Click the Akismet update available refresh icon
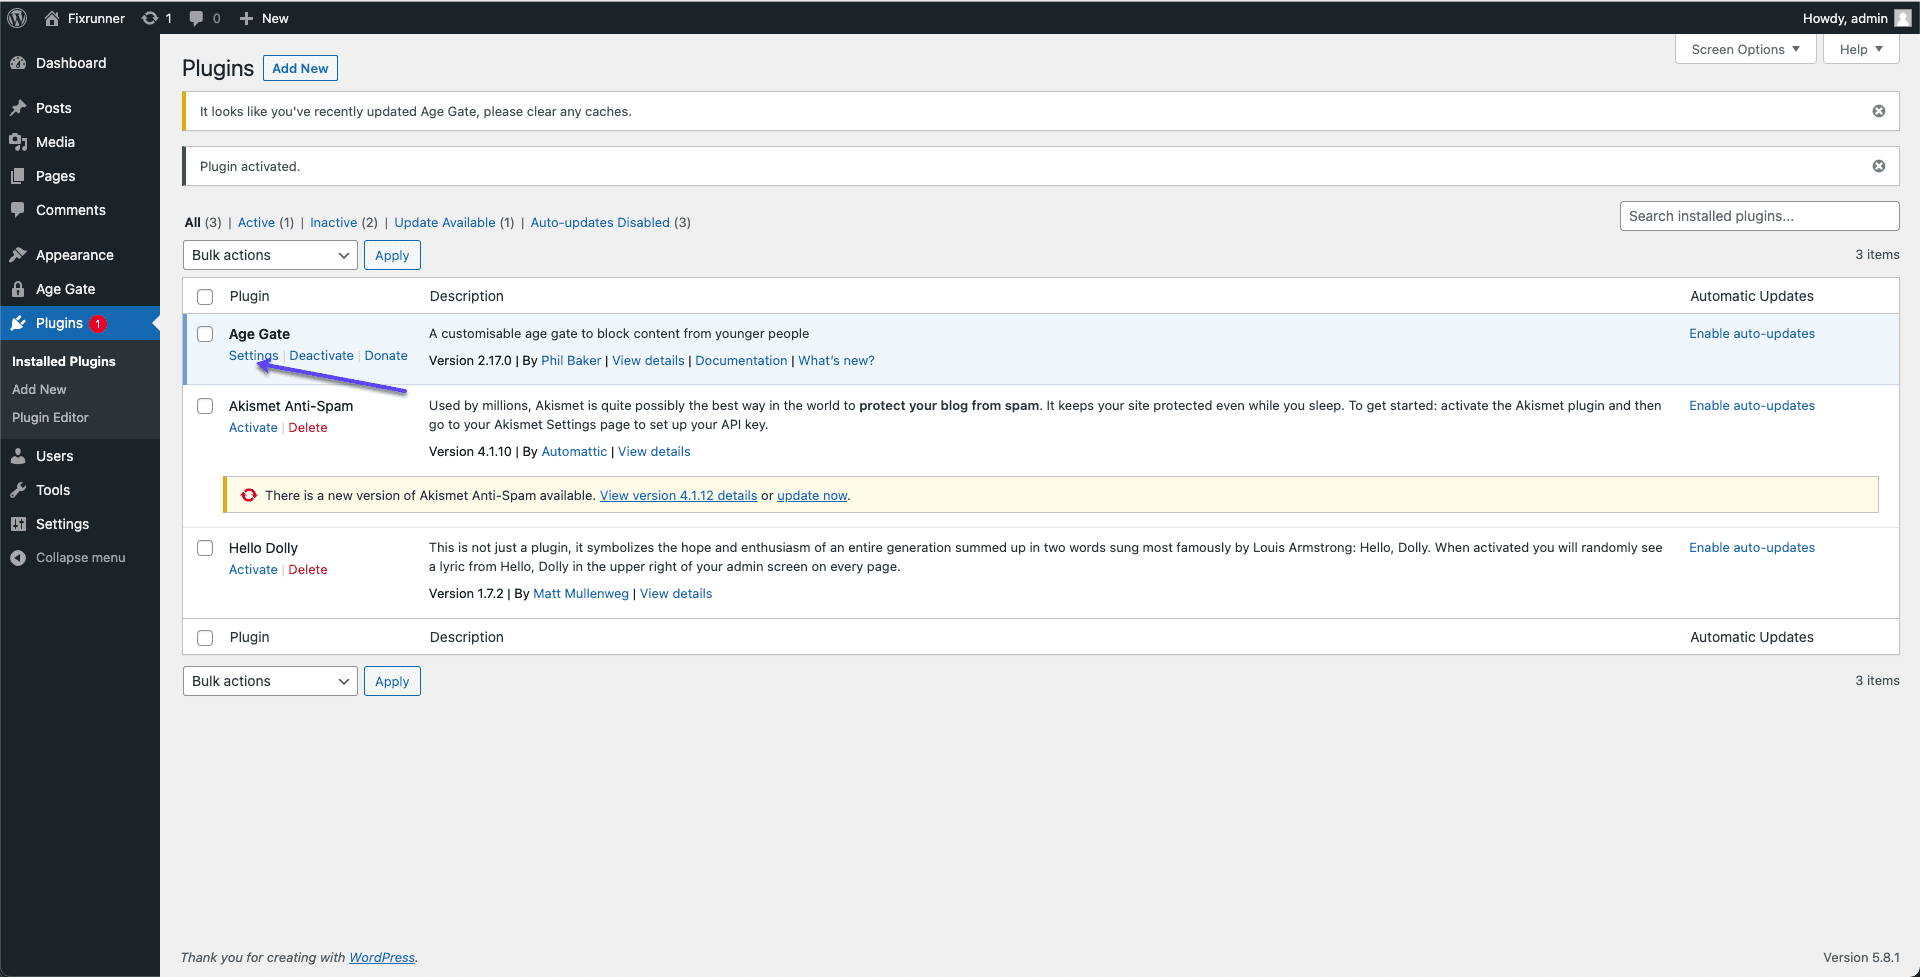The width and height of the screenshot is (1920, 977). [x=249, y=495]
